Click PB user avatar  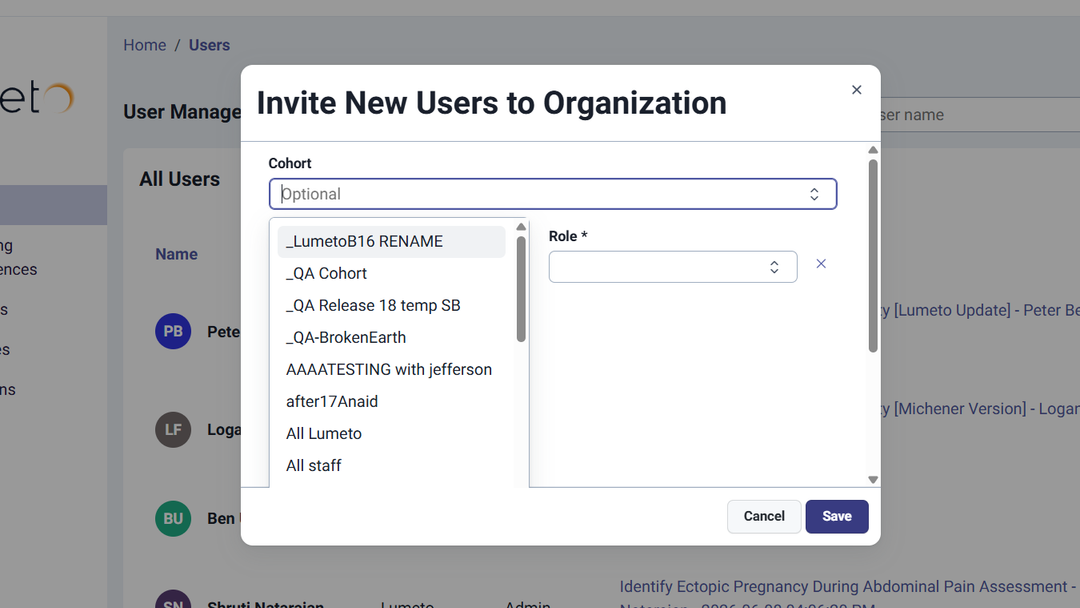tap(173, 331)
